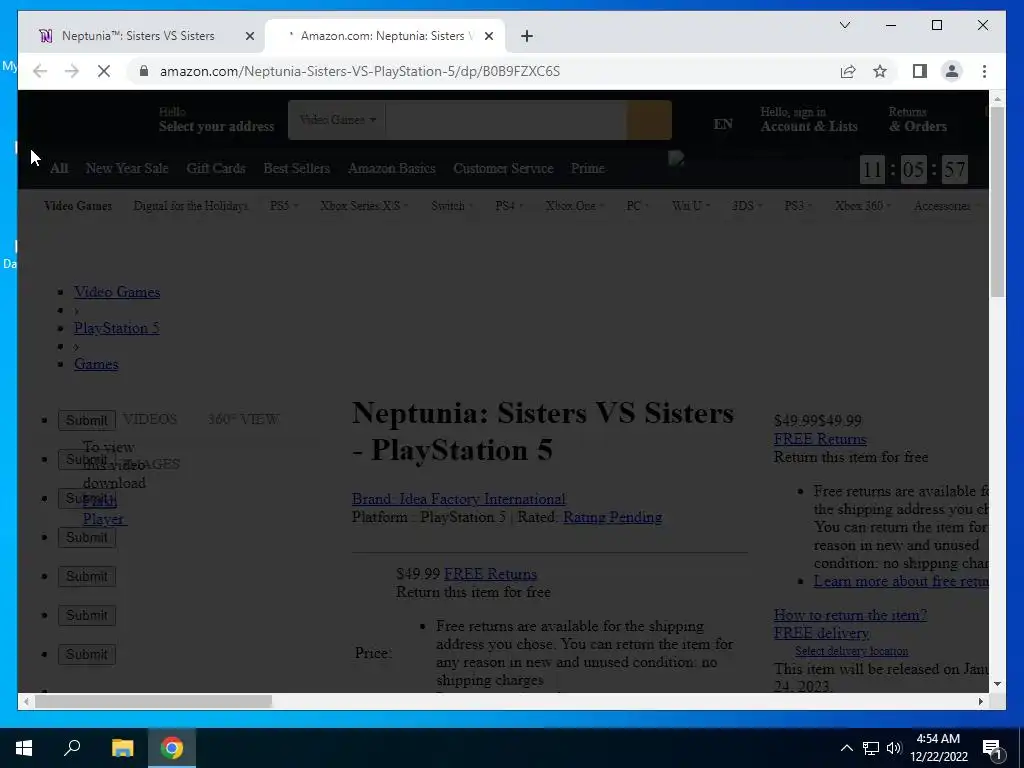Switch to the Neptunia™: Sisters VS Sisters tab
Image resolution: width=1024 pixels, height=768 pixels.
(138, 36)
